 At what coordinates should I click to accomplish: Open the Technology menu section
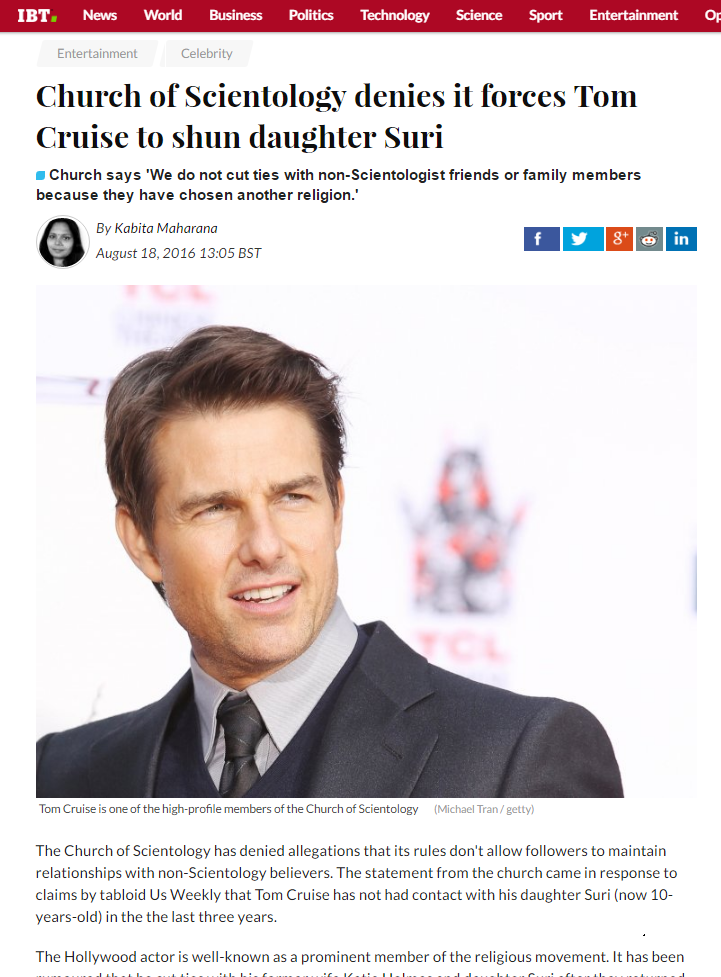(394, 15)
